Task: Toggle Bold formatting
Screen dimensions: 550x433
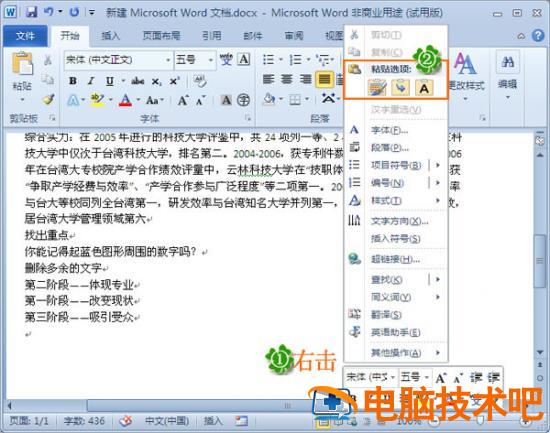Action: pyautogui.click(x=73, y=81)
